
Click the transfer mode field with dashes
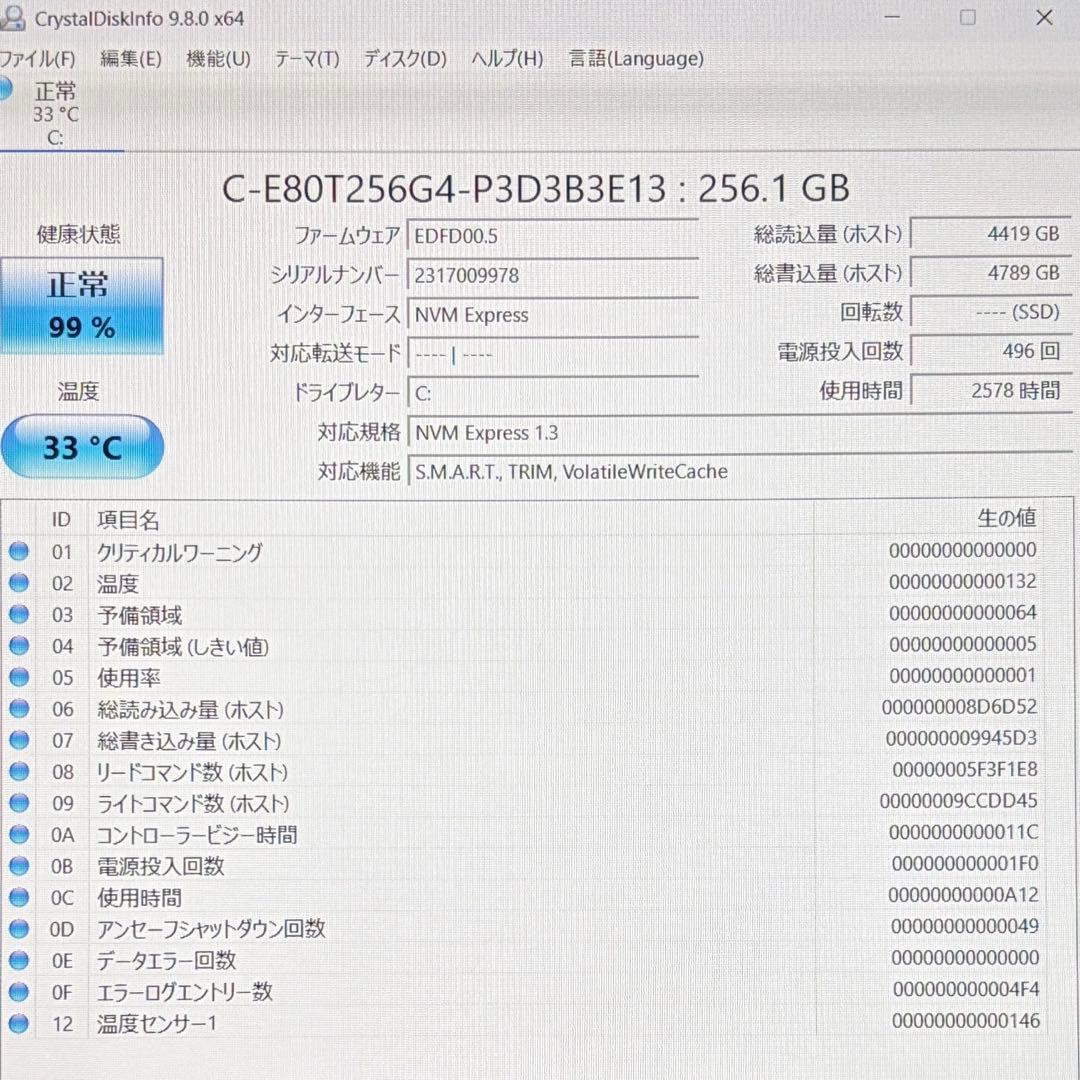point(553,355)
